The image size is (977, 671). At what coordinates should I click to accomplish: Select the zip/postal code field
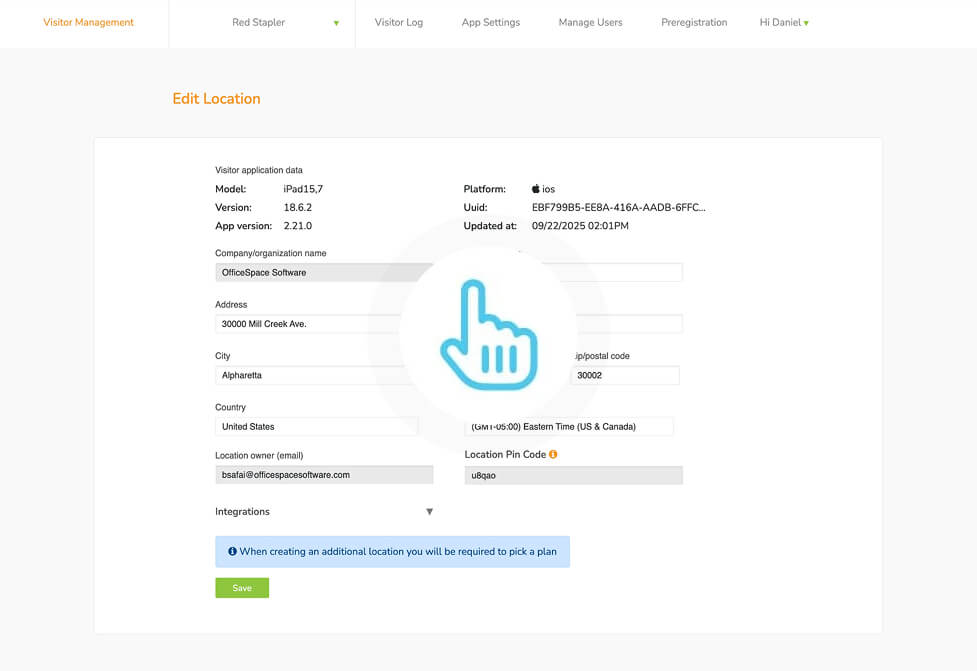coord(625,376)
